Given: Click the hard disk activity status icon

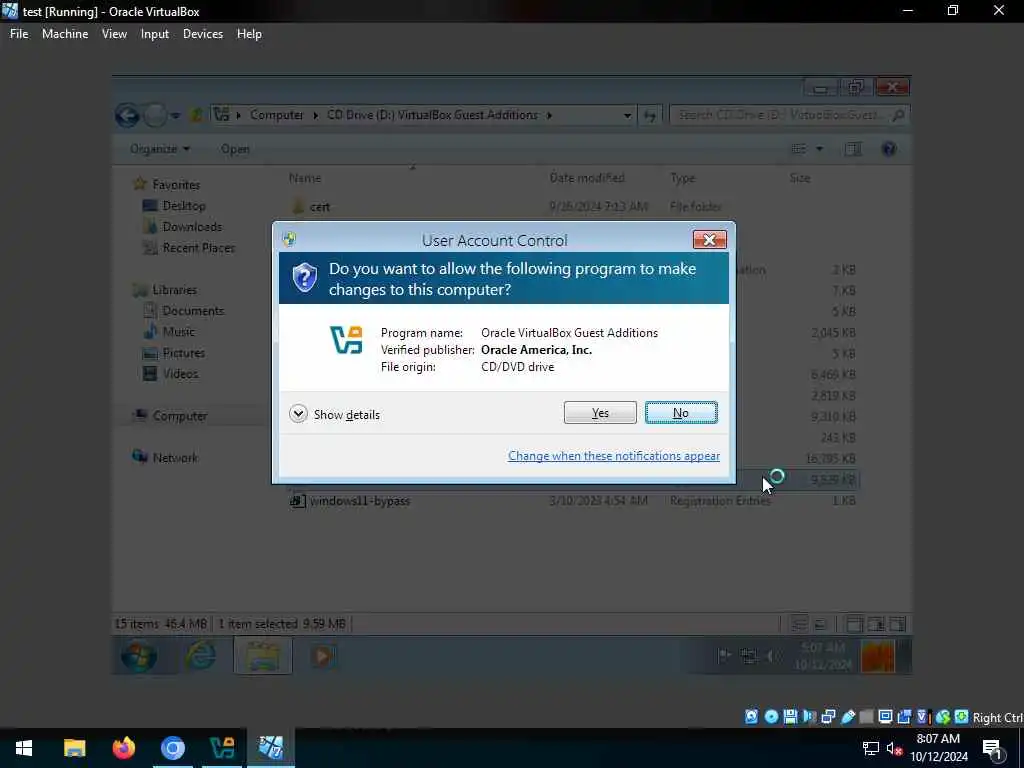Looking at the screenshot, I should (x=752, y=716).
